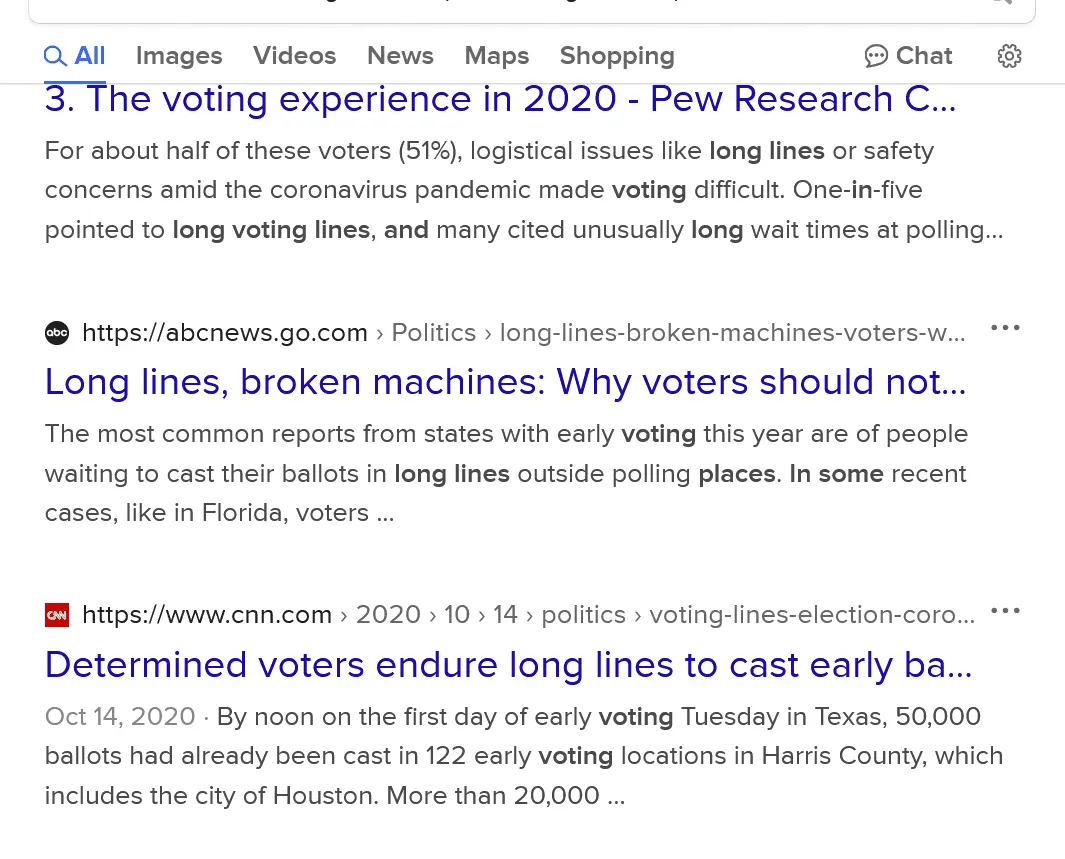
Task: Open "Long lines, broken machines" article link
Action: pyautogui.click(x=505, y=382)
